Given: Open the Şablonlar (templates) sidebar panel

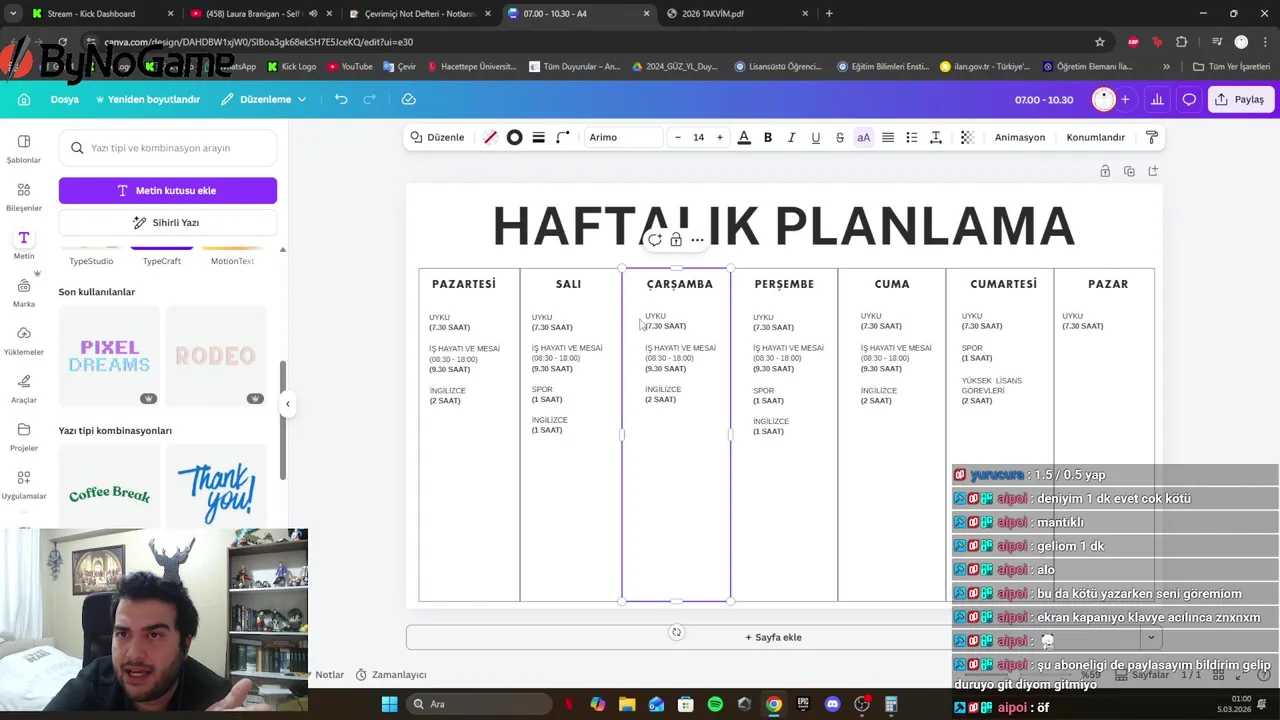Looking at the screenshot, I should tap(24, 148).
